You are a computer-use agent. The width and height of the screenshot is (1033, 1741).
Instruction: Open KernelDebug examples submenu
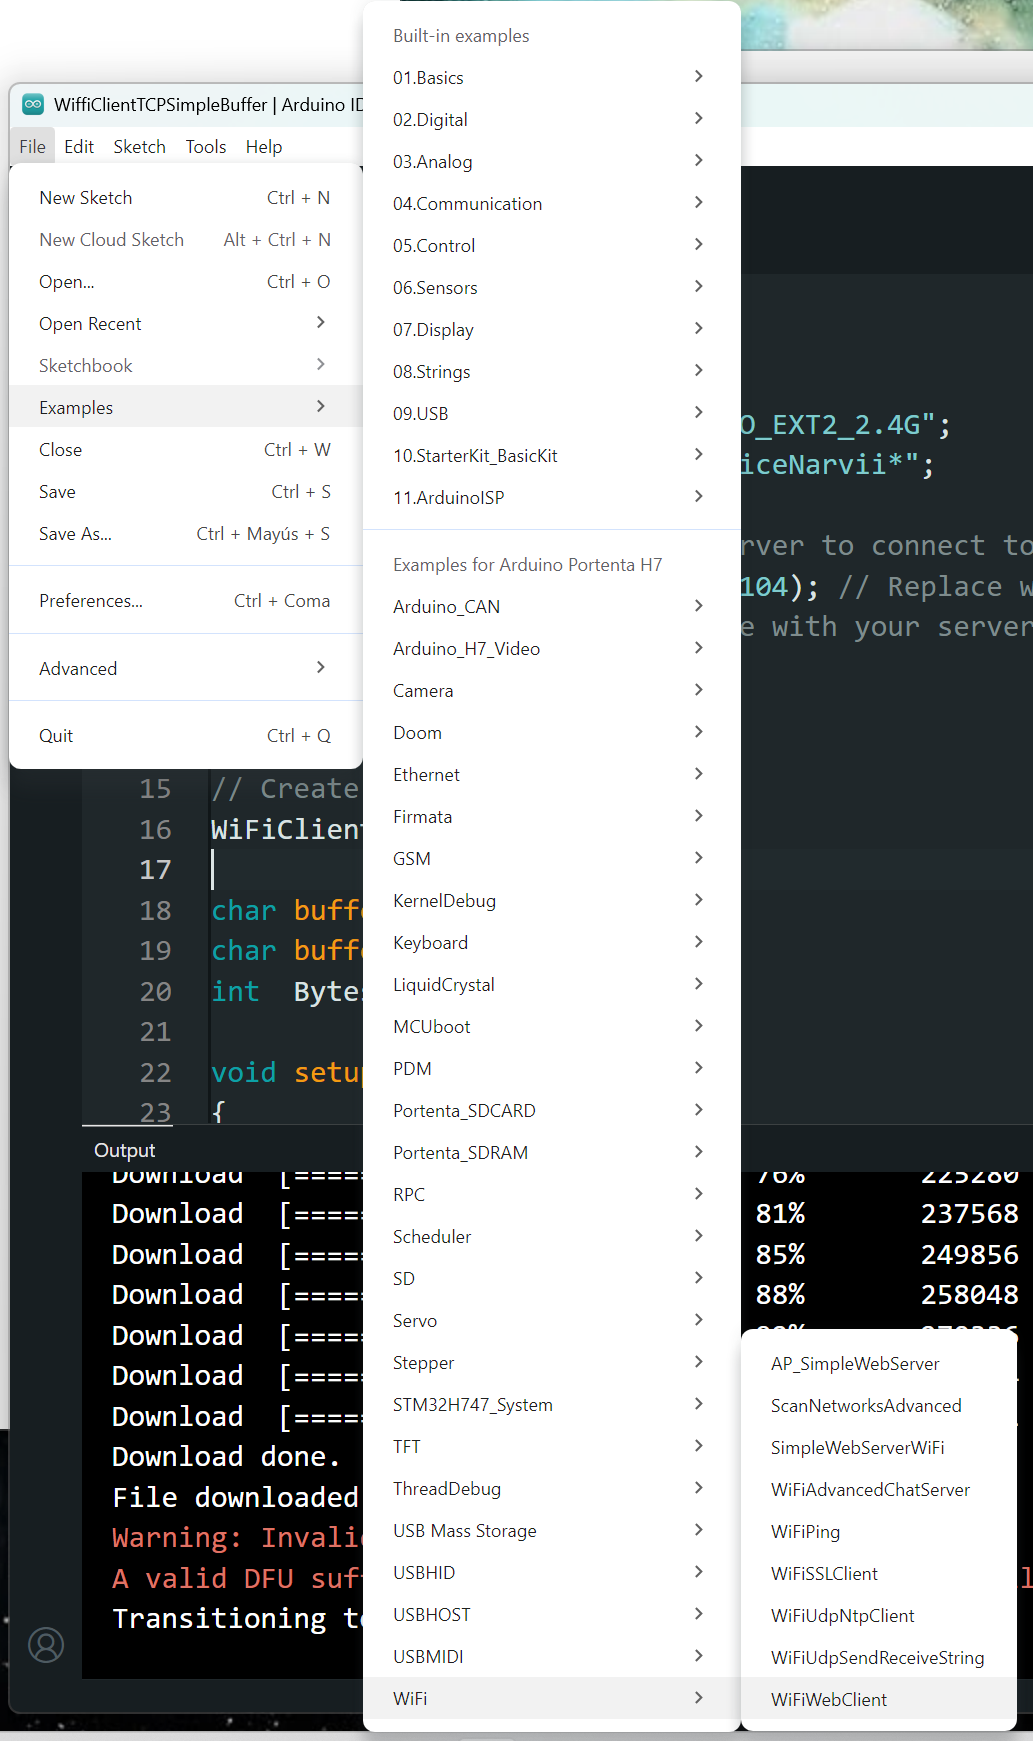(551, 901)
